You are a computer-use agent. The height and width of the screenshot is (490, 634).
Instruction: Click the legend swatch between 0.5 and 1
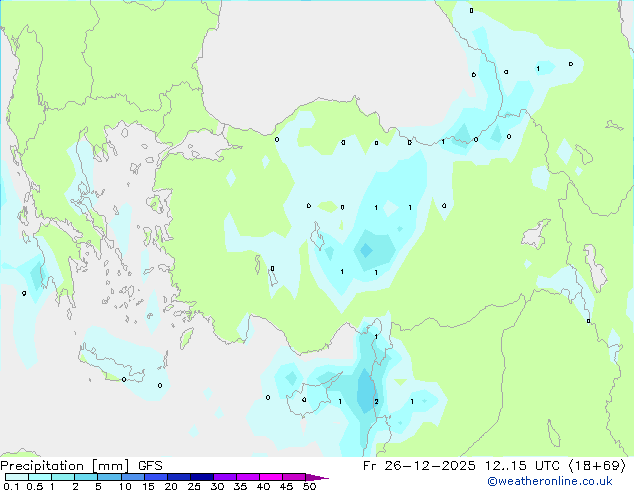40,477
